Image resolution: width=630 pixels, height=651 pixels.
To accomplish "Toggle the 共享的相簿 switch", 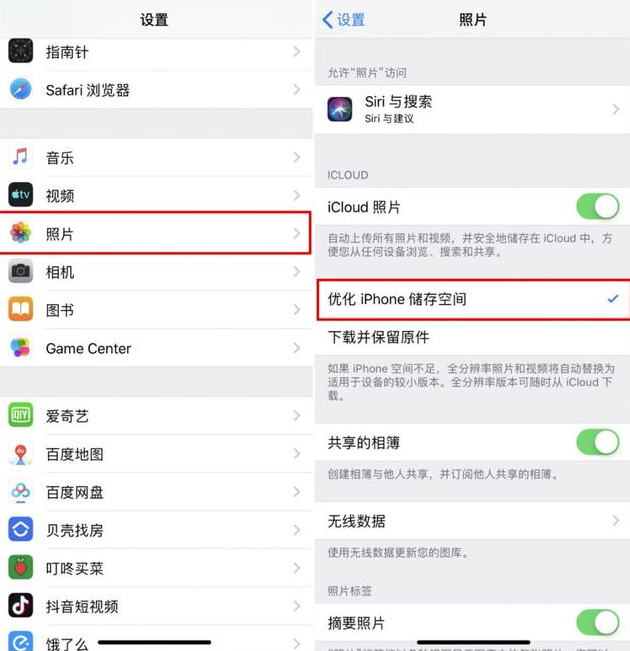I will click(x=598, y=442).
